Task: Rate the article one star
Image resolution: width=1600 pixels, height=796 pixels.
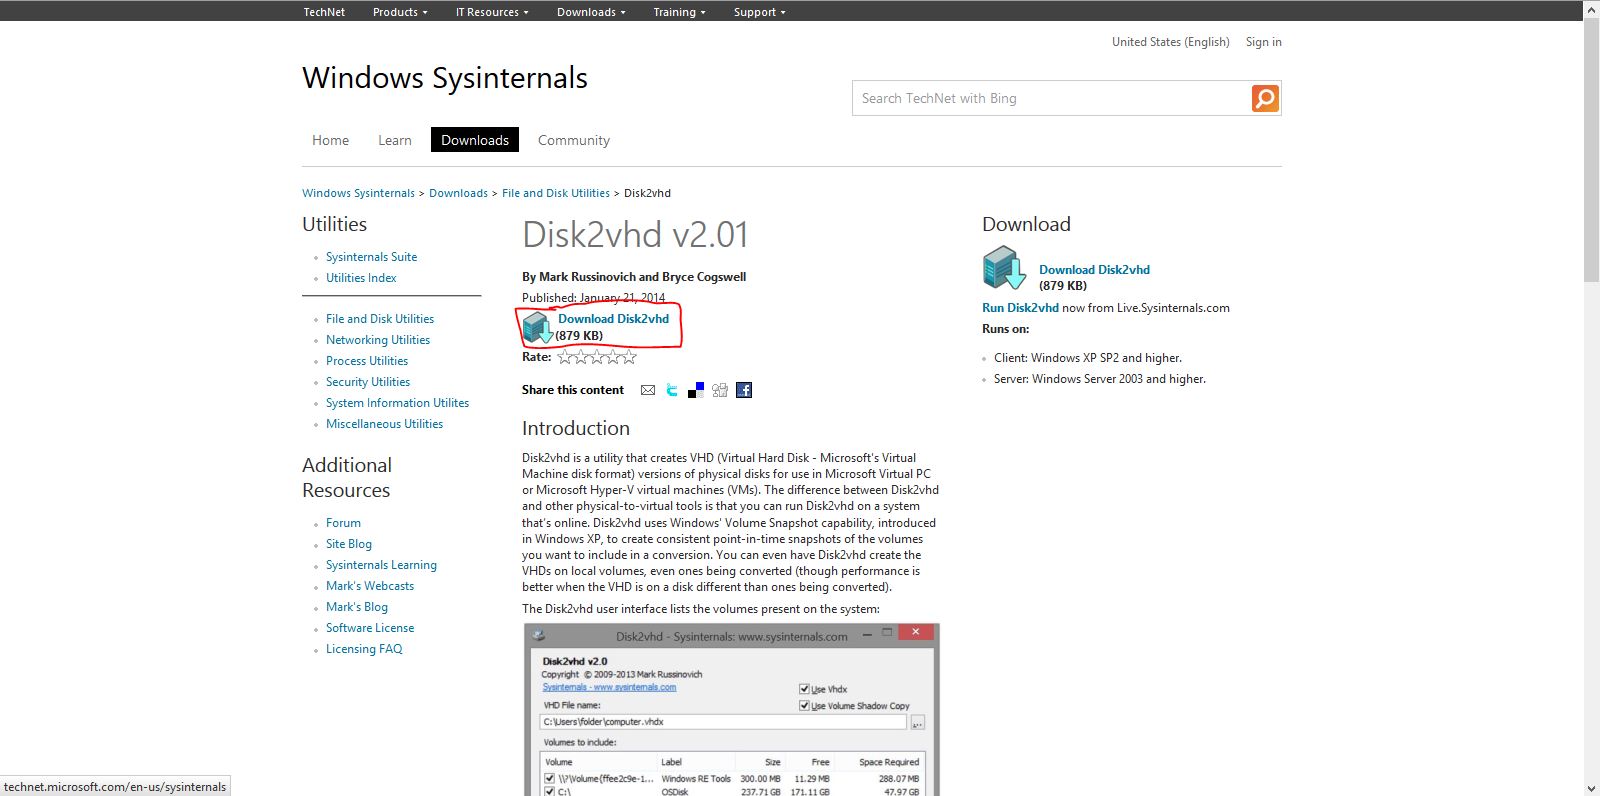Action: click(x=565, y=357)
